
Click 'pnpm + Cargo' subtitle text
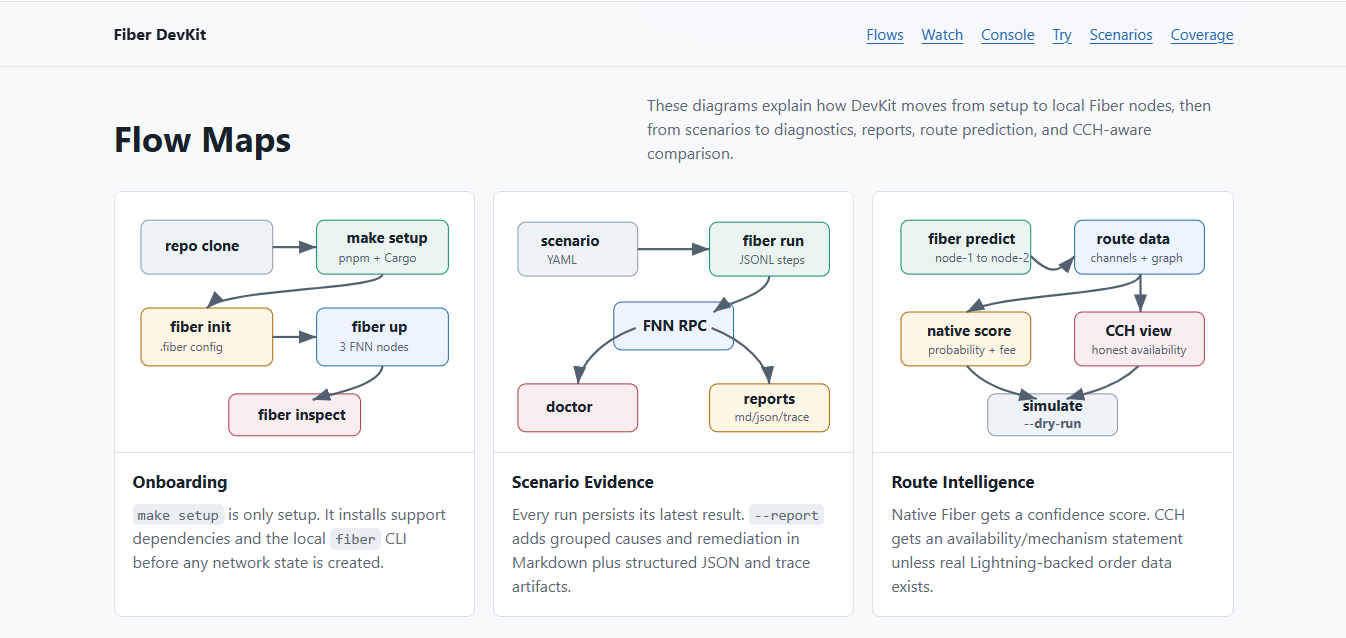(x=378, y=258)
